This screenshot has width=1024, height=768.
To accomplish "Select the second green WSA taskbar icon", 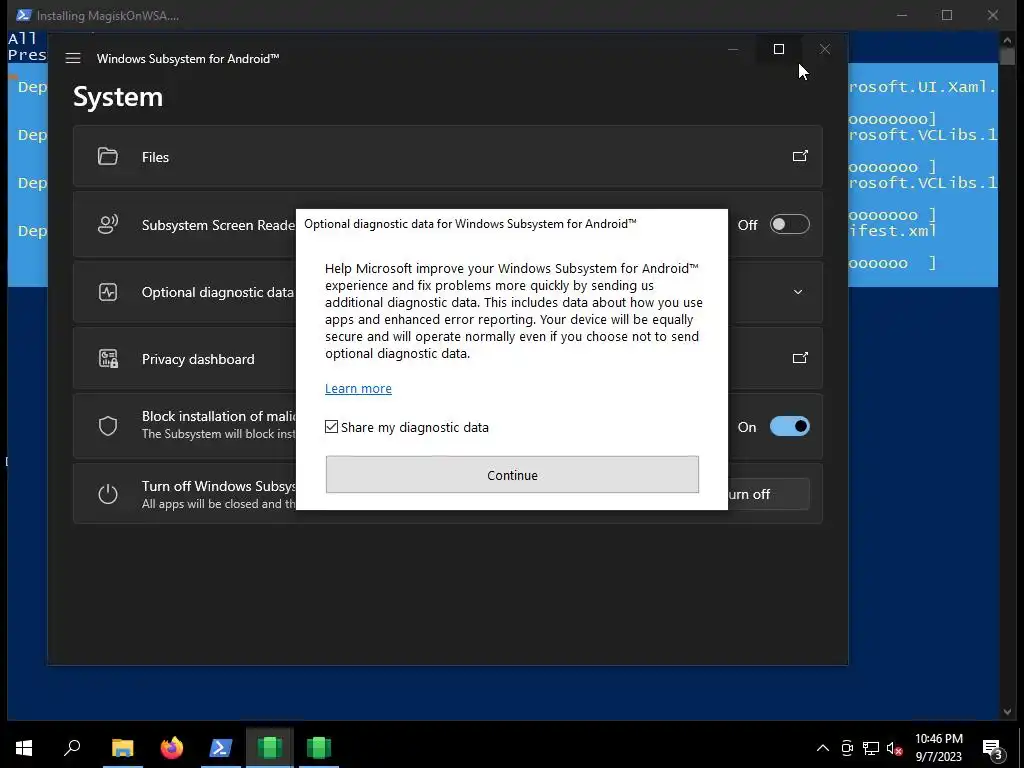I will tap(319, 747).
